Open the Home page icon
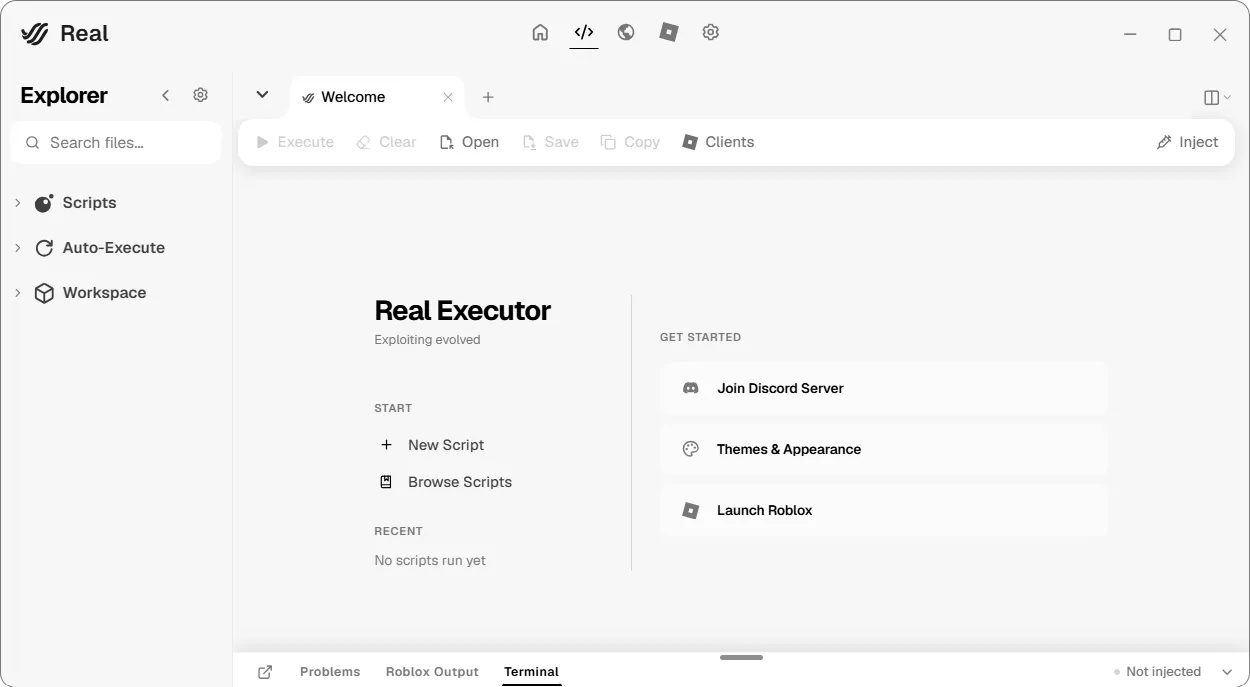Viewport: 1250px width, 687px height. [540, 32]
